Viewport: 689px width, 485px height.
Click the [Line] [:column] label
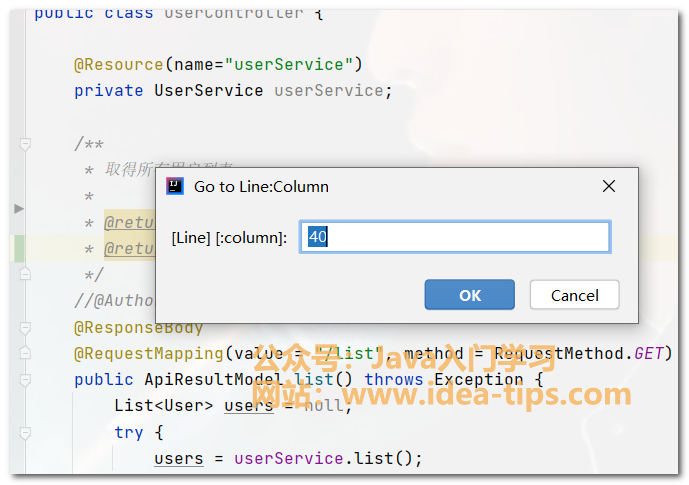point(229,238)
